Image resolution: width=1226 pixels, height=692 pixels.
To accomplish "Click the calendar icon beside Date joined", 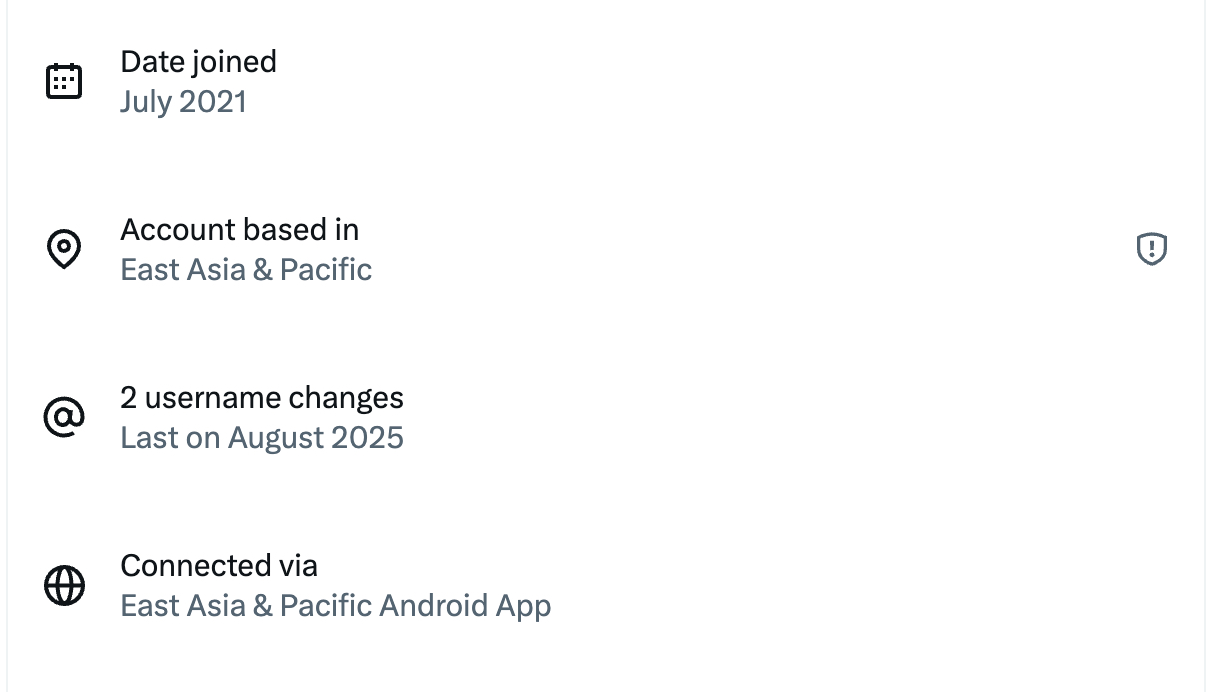I will [64, 81].
